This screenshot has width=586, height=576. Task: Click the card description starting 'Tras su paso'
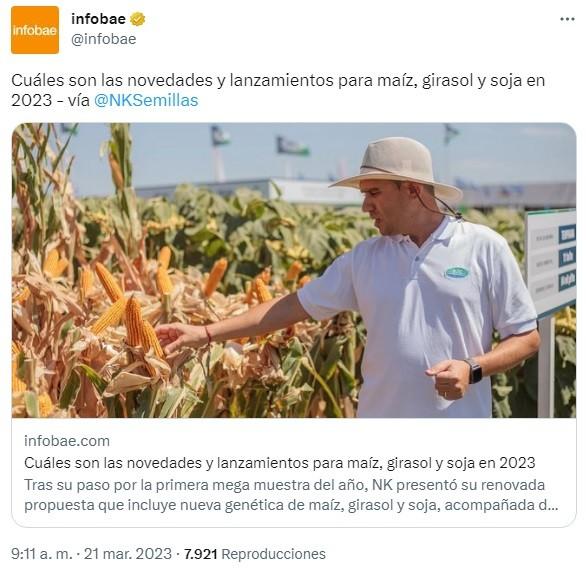(291, 495)
